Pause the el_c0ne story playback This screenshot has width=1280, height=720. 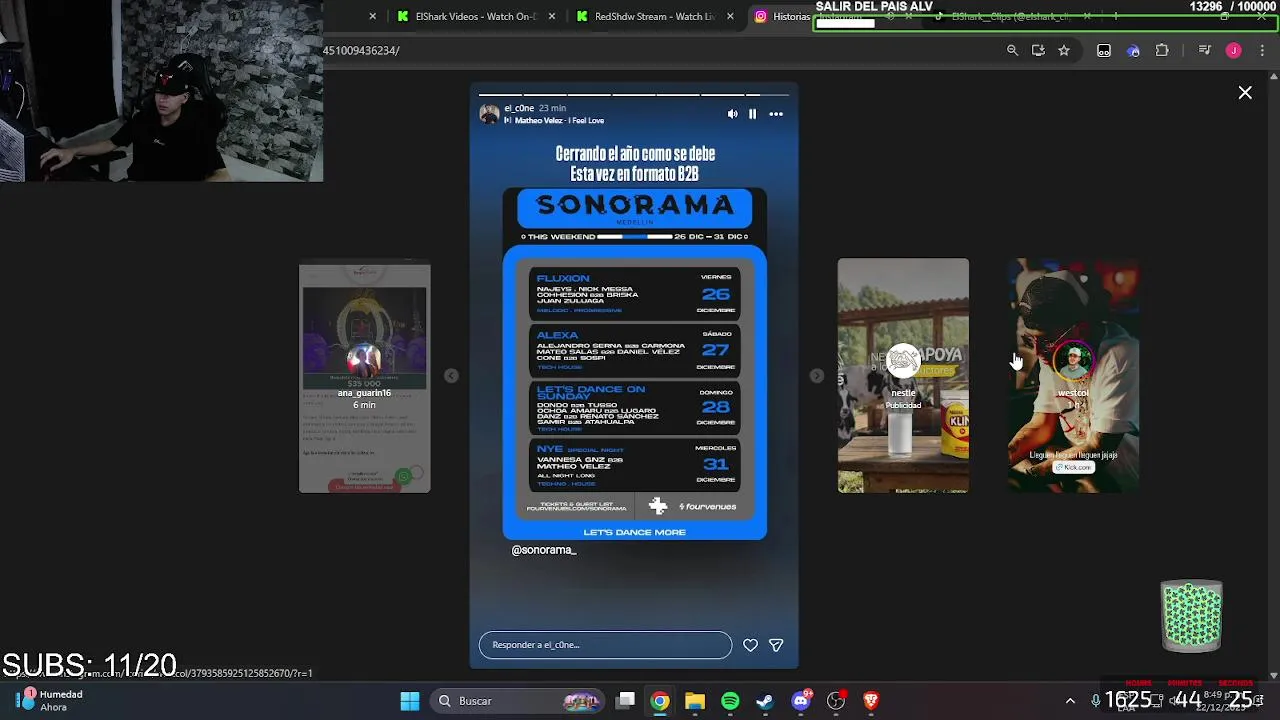753,114
